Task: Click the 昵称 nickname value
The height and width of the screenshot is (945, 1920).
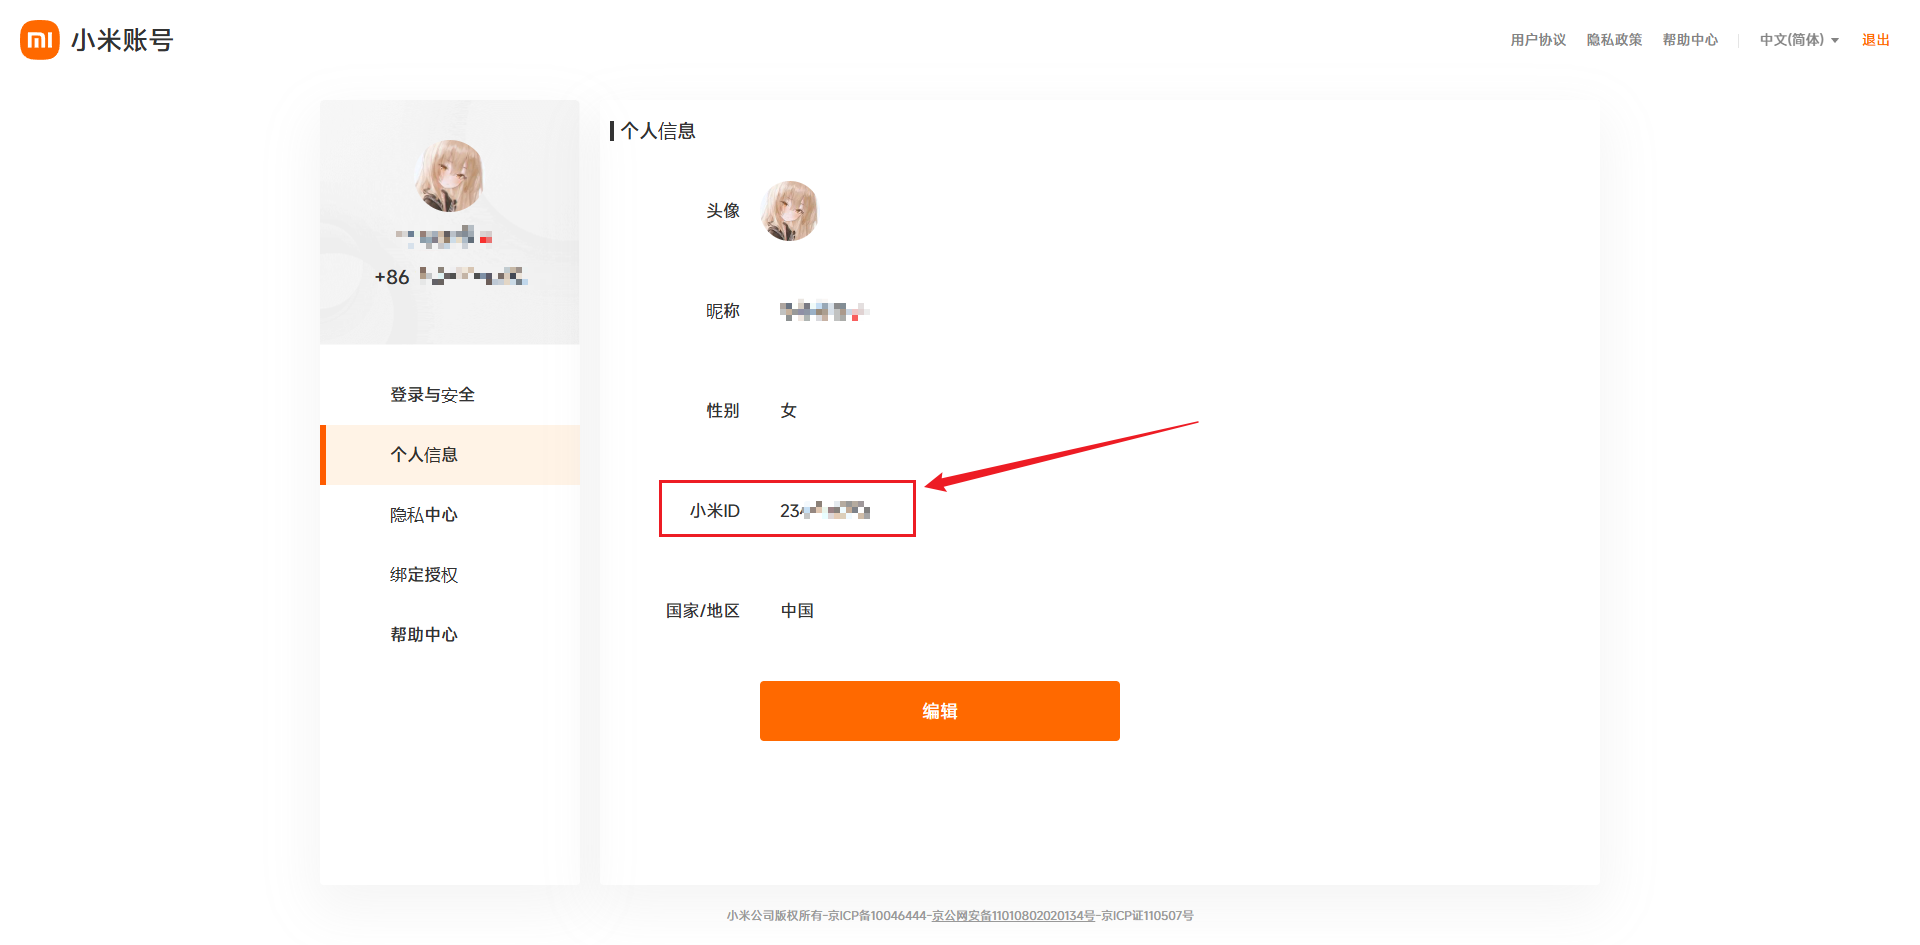Action: (823, 312)
